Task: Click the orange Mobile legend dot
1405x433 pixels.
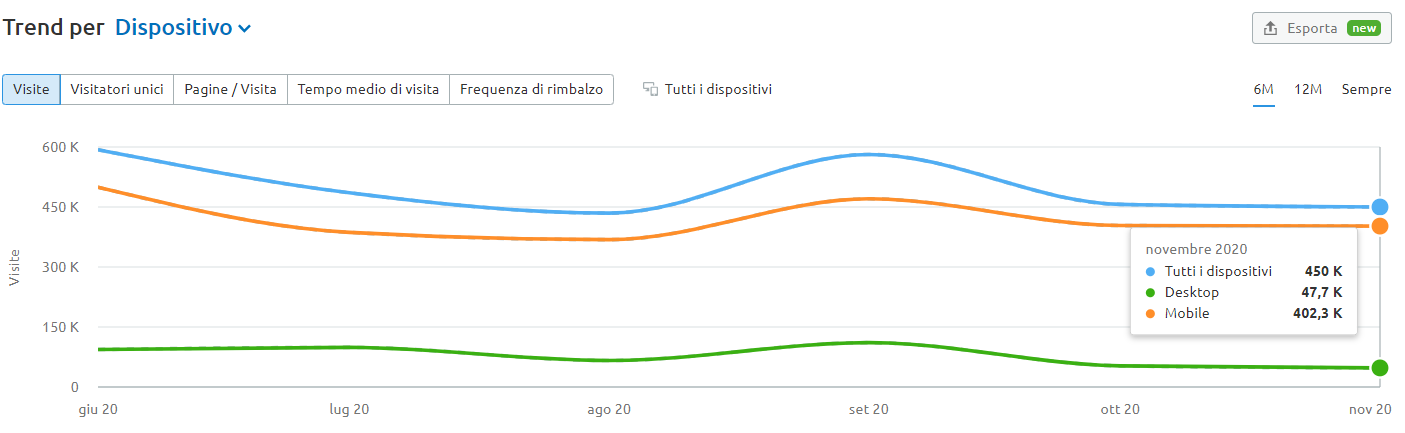Action: tap(1150, 313)
